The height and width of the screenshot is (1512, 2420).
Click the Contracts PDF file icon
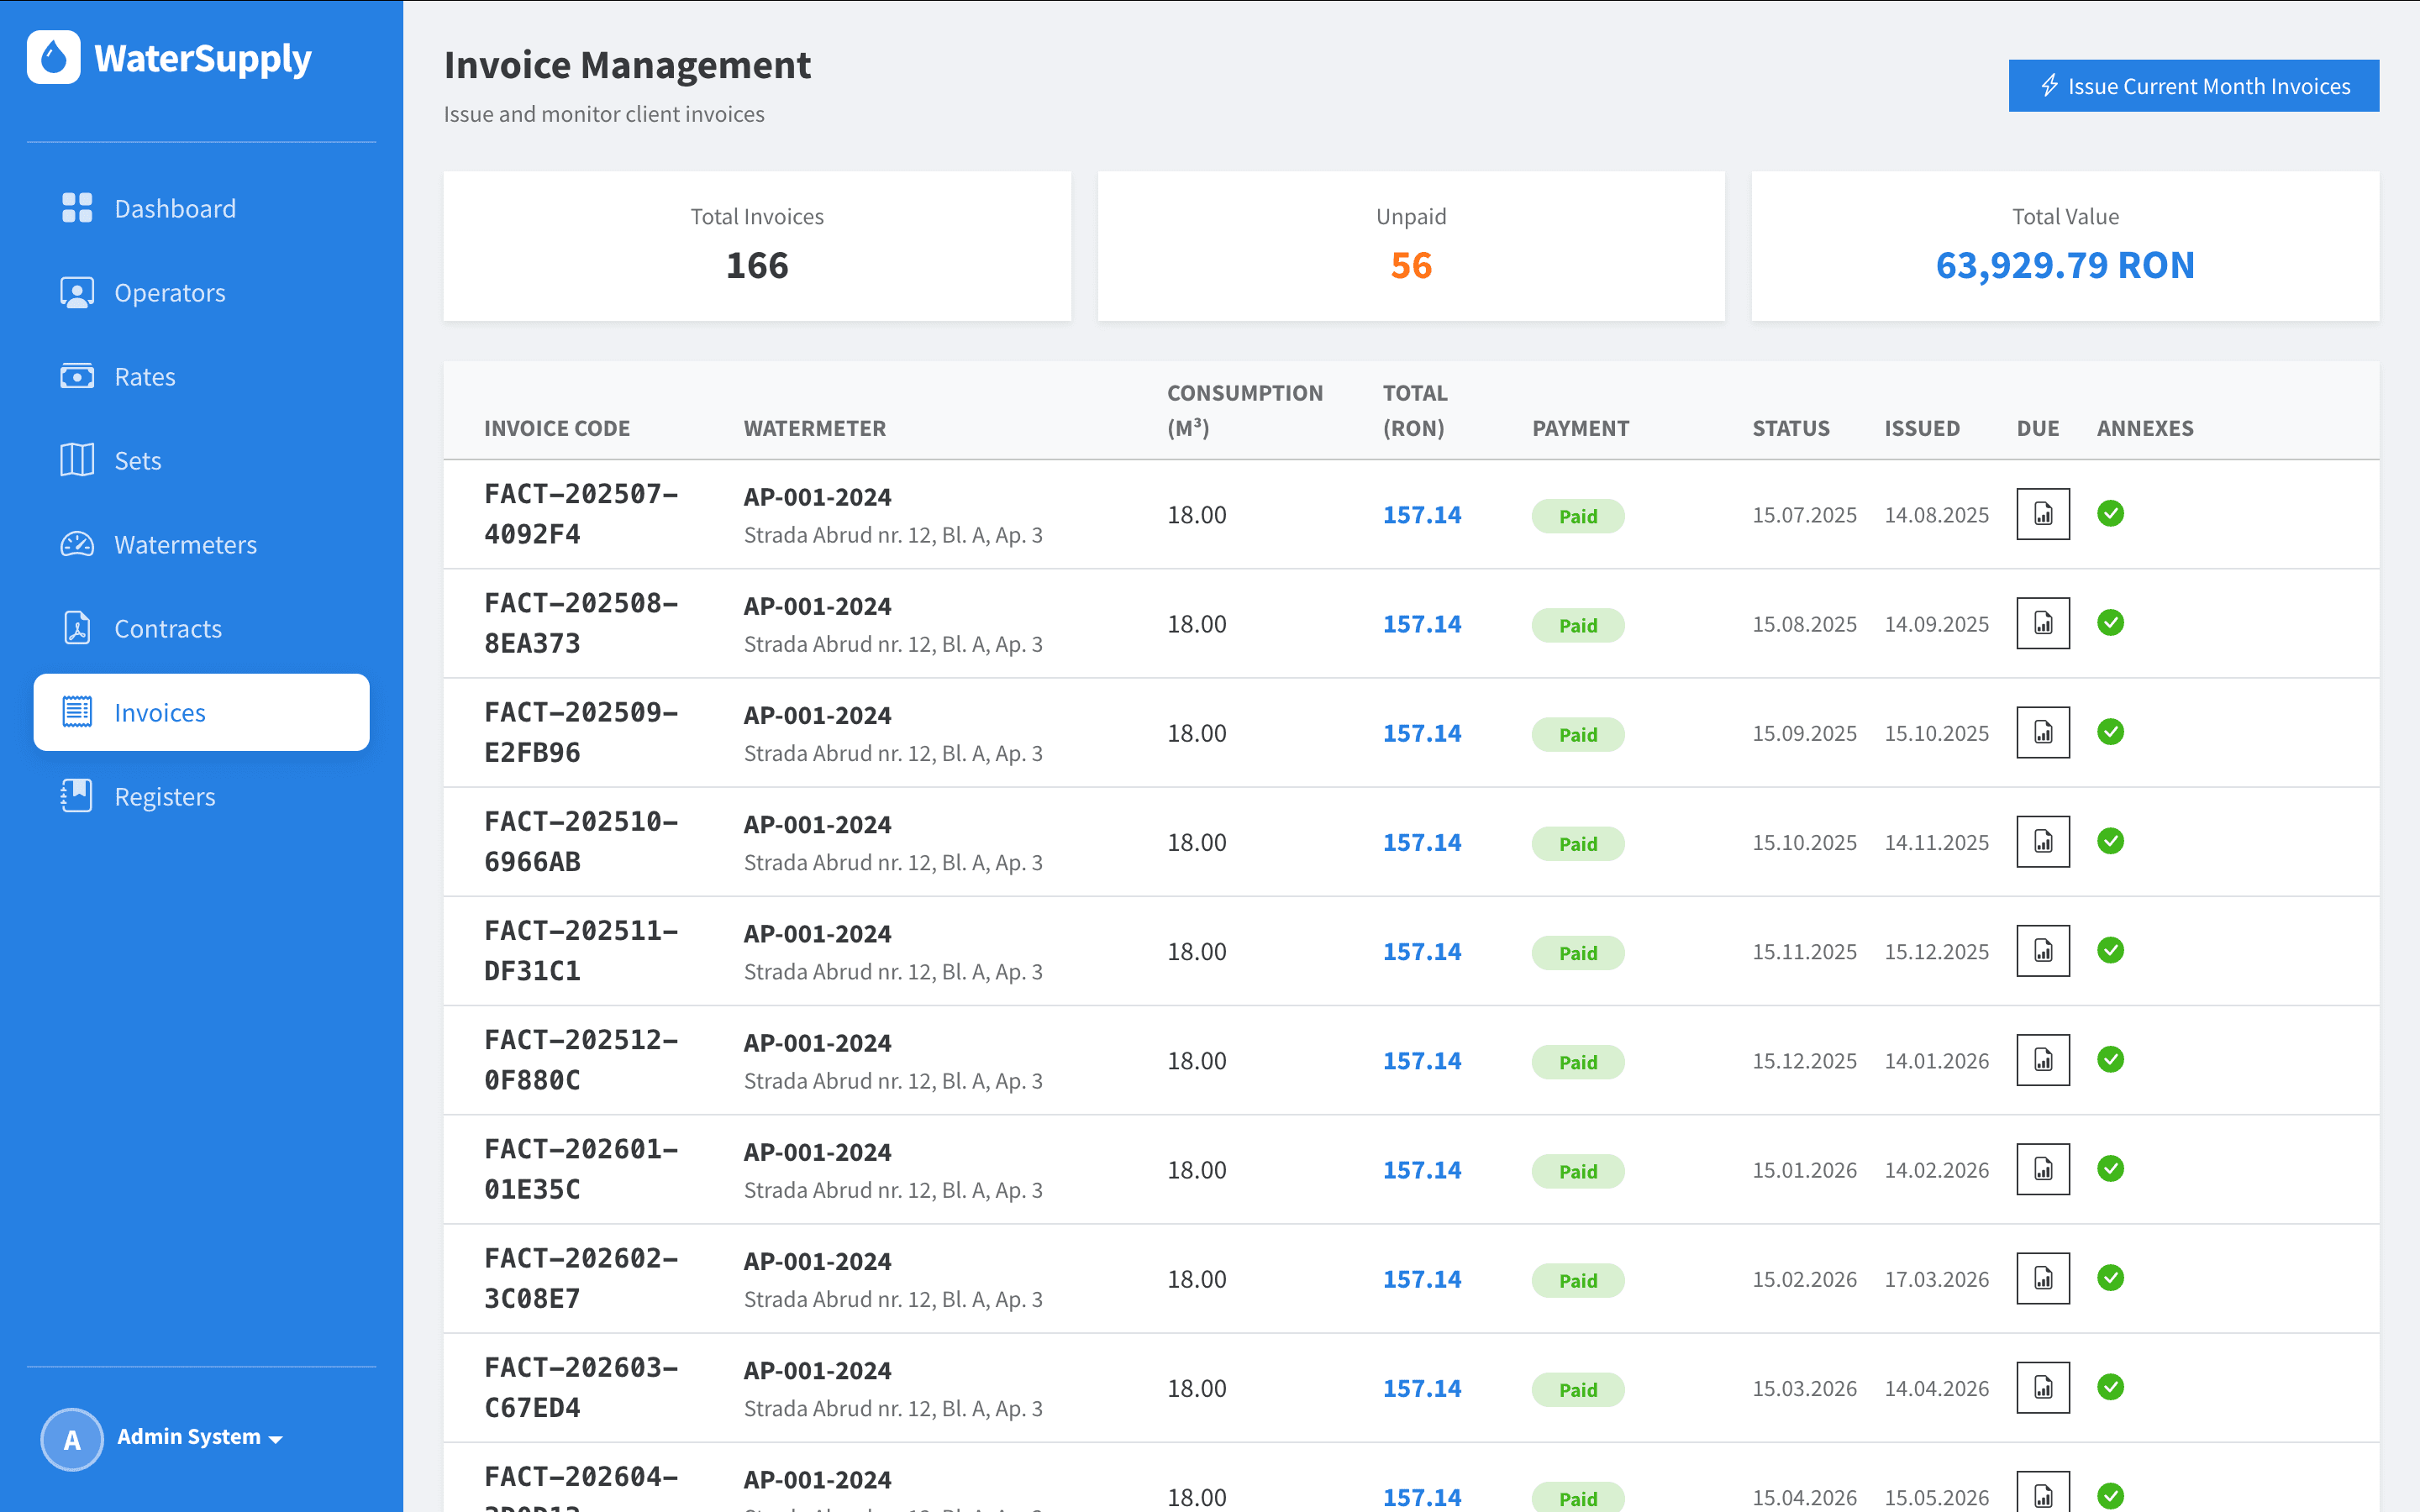click(77, 628)
